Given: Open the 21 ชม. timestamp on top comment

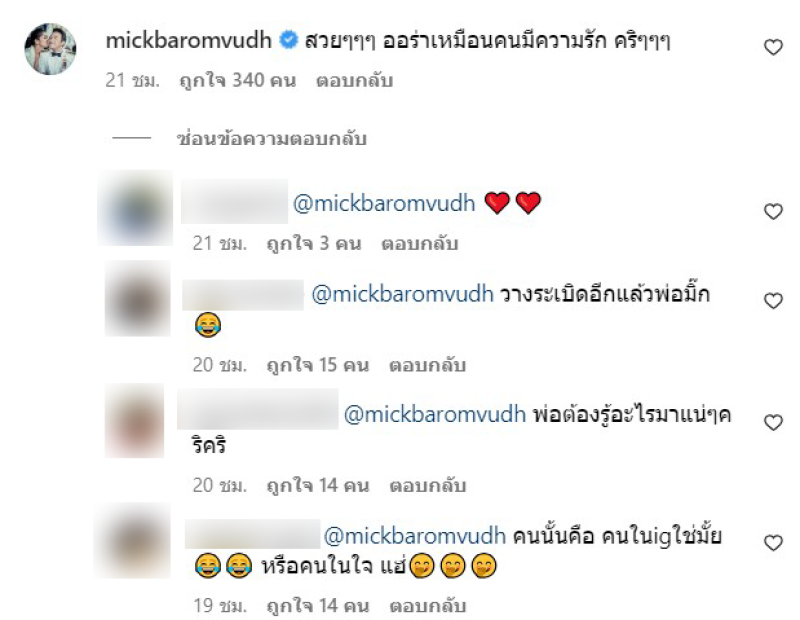Looking at the screenshot, I should click(133, 81).
